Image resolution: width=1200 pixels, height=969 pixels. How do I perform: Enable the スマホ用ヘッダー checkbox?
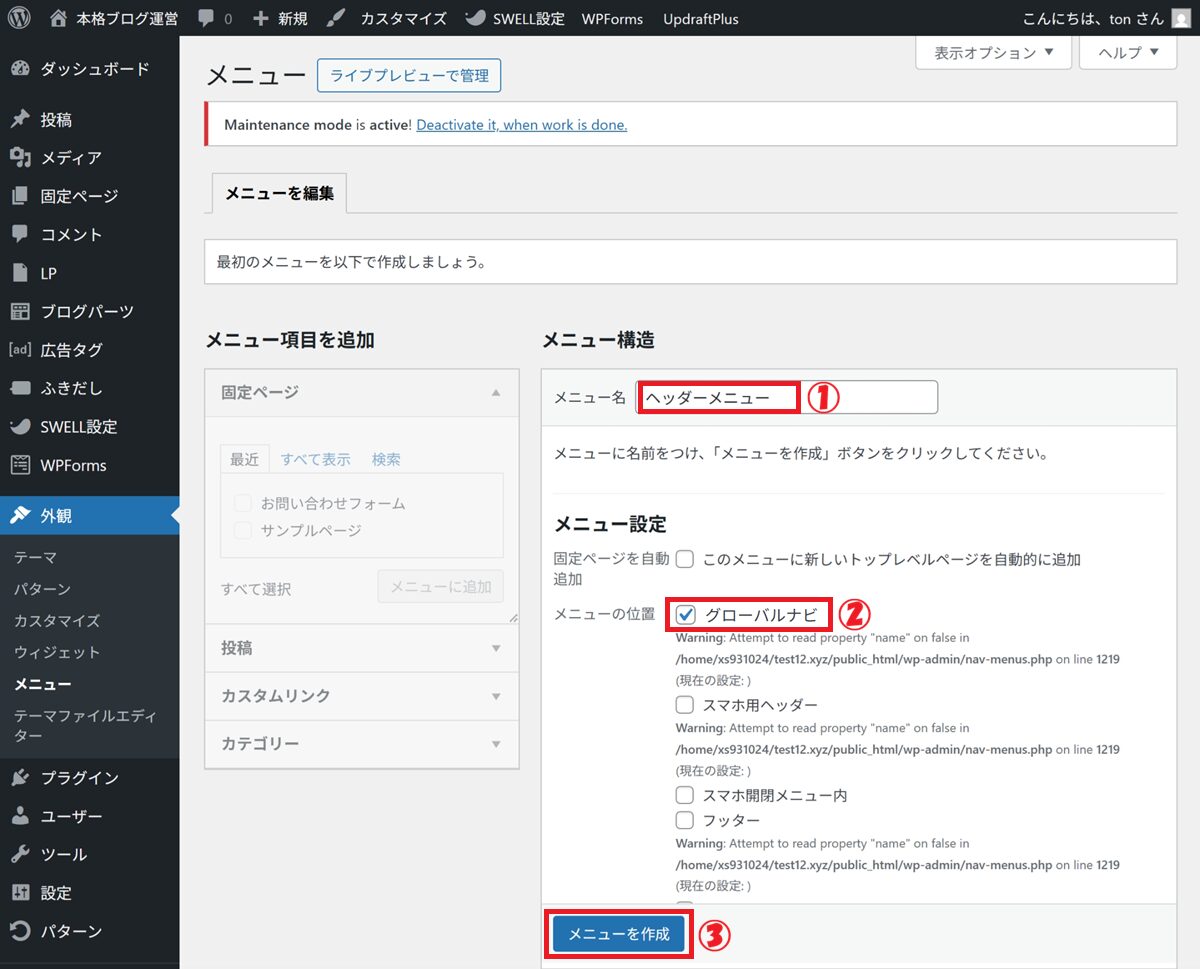685,705
